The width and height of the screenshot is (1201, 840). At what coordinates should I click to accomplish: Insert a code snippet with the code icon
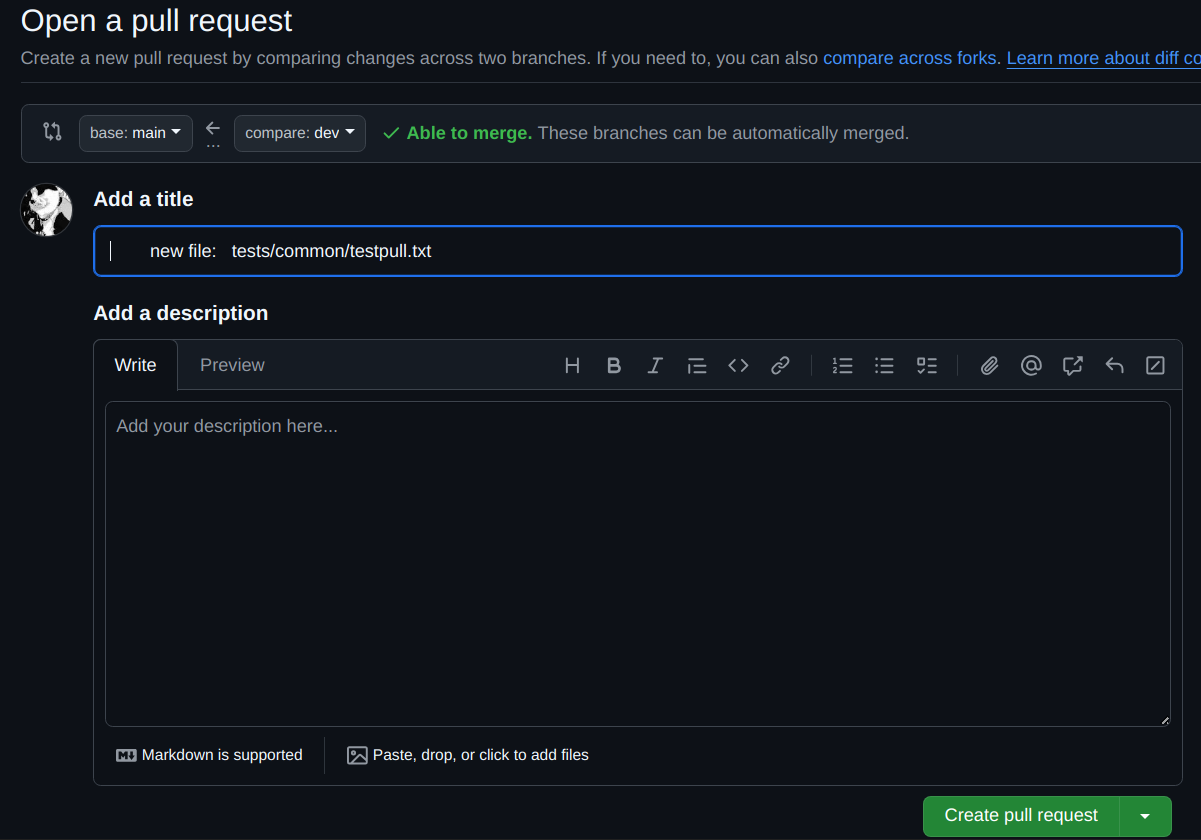738,365
